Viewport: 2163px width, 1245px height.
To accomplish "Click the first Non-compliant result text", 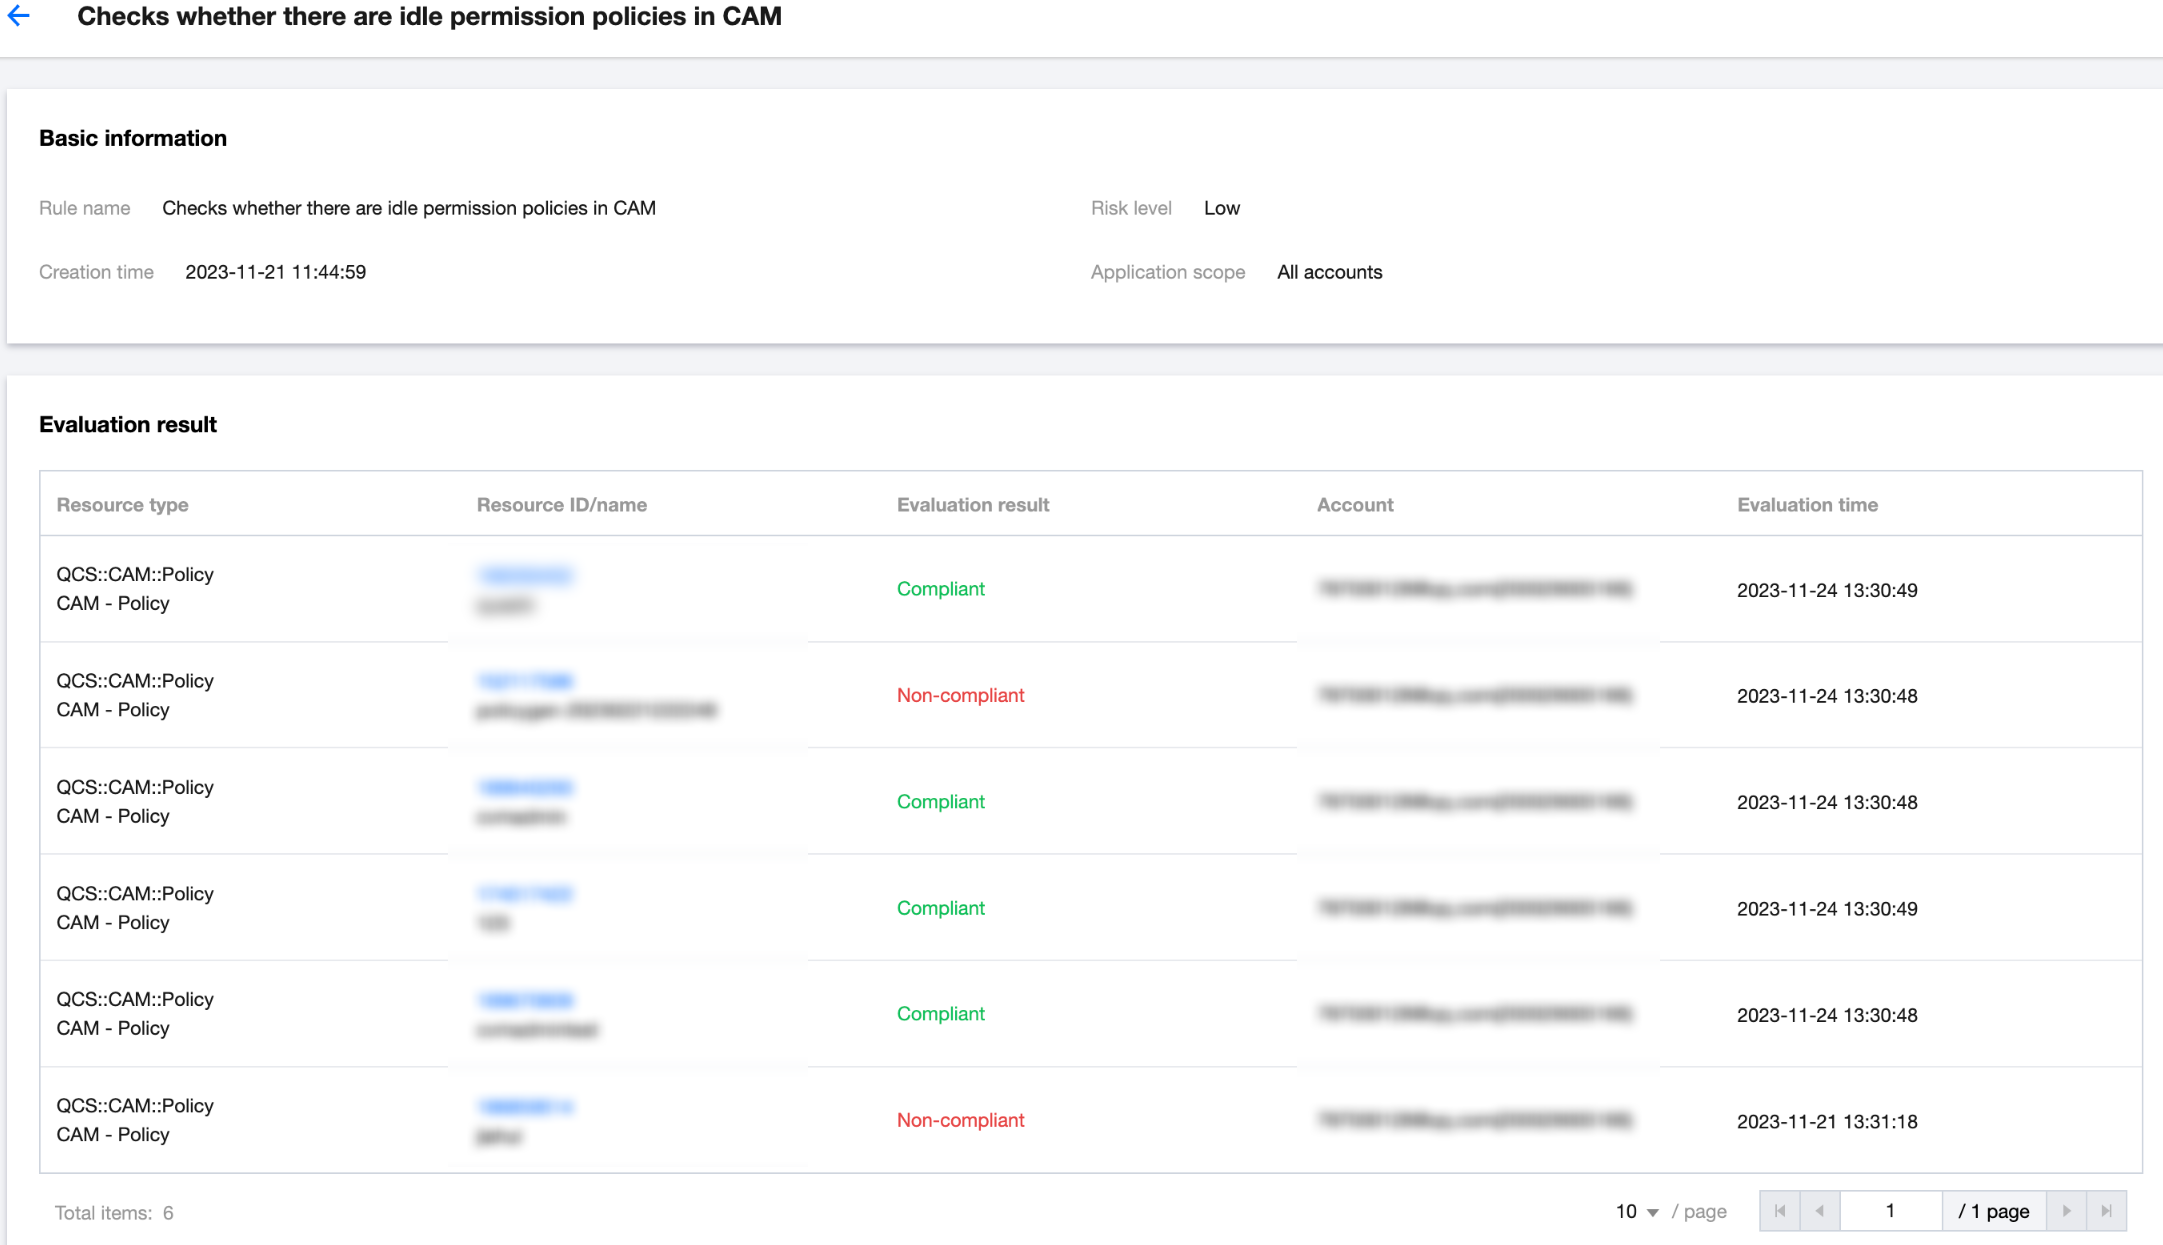I will [x=960, y=695].
